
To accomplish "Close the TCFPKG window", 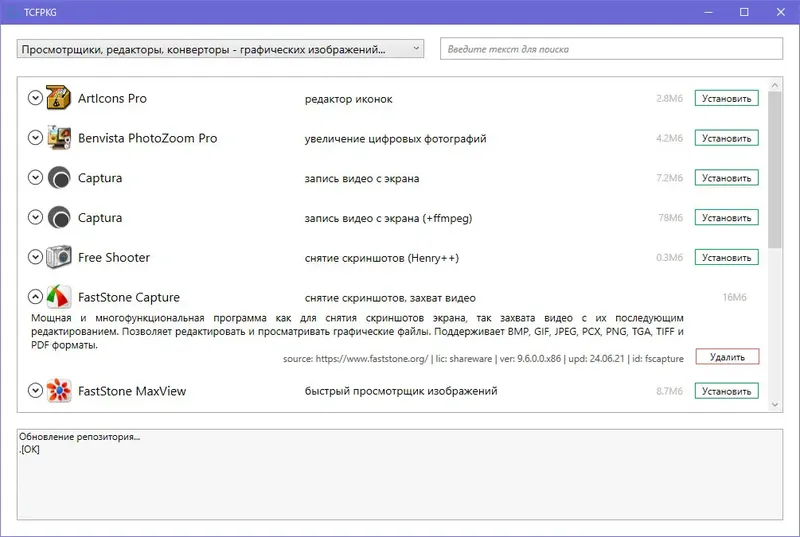I will tap(781, 12).
